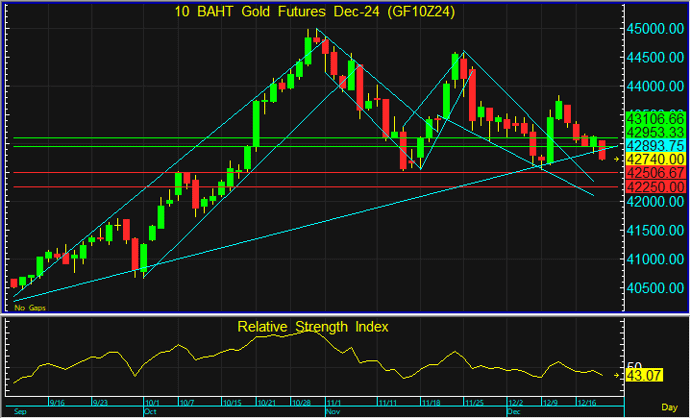This screenshot has width=691, height=419.
Task: Select the 43106.66 green resistance label
Action: coord(653,119)
